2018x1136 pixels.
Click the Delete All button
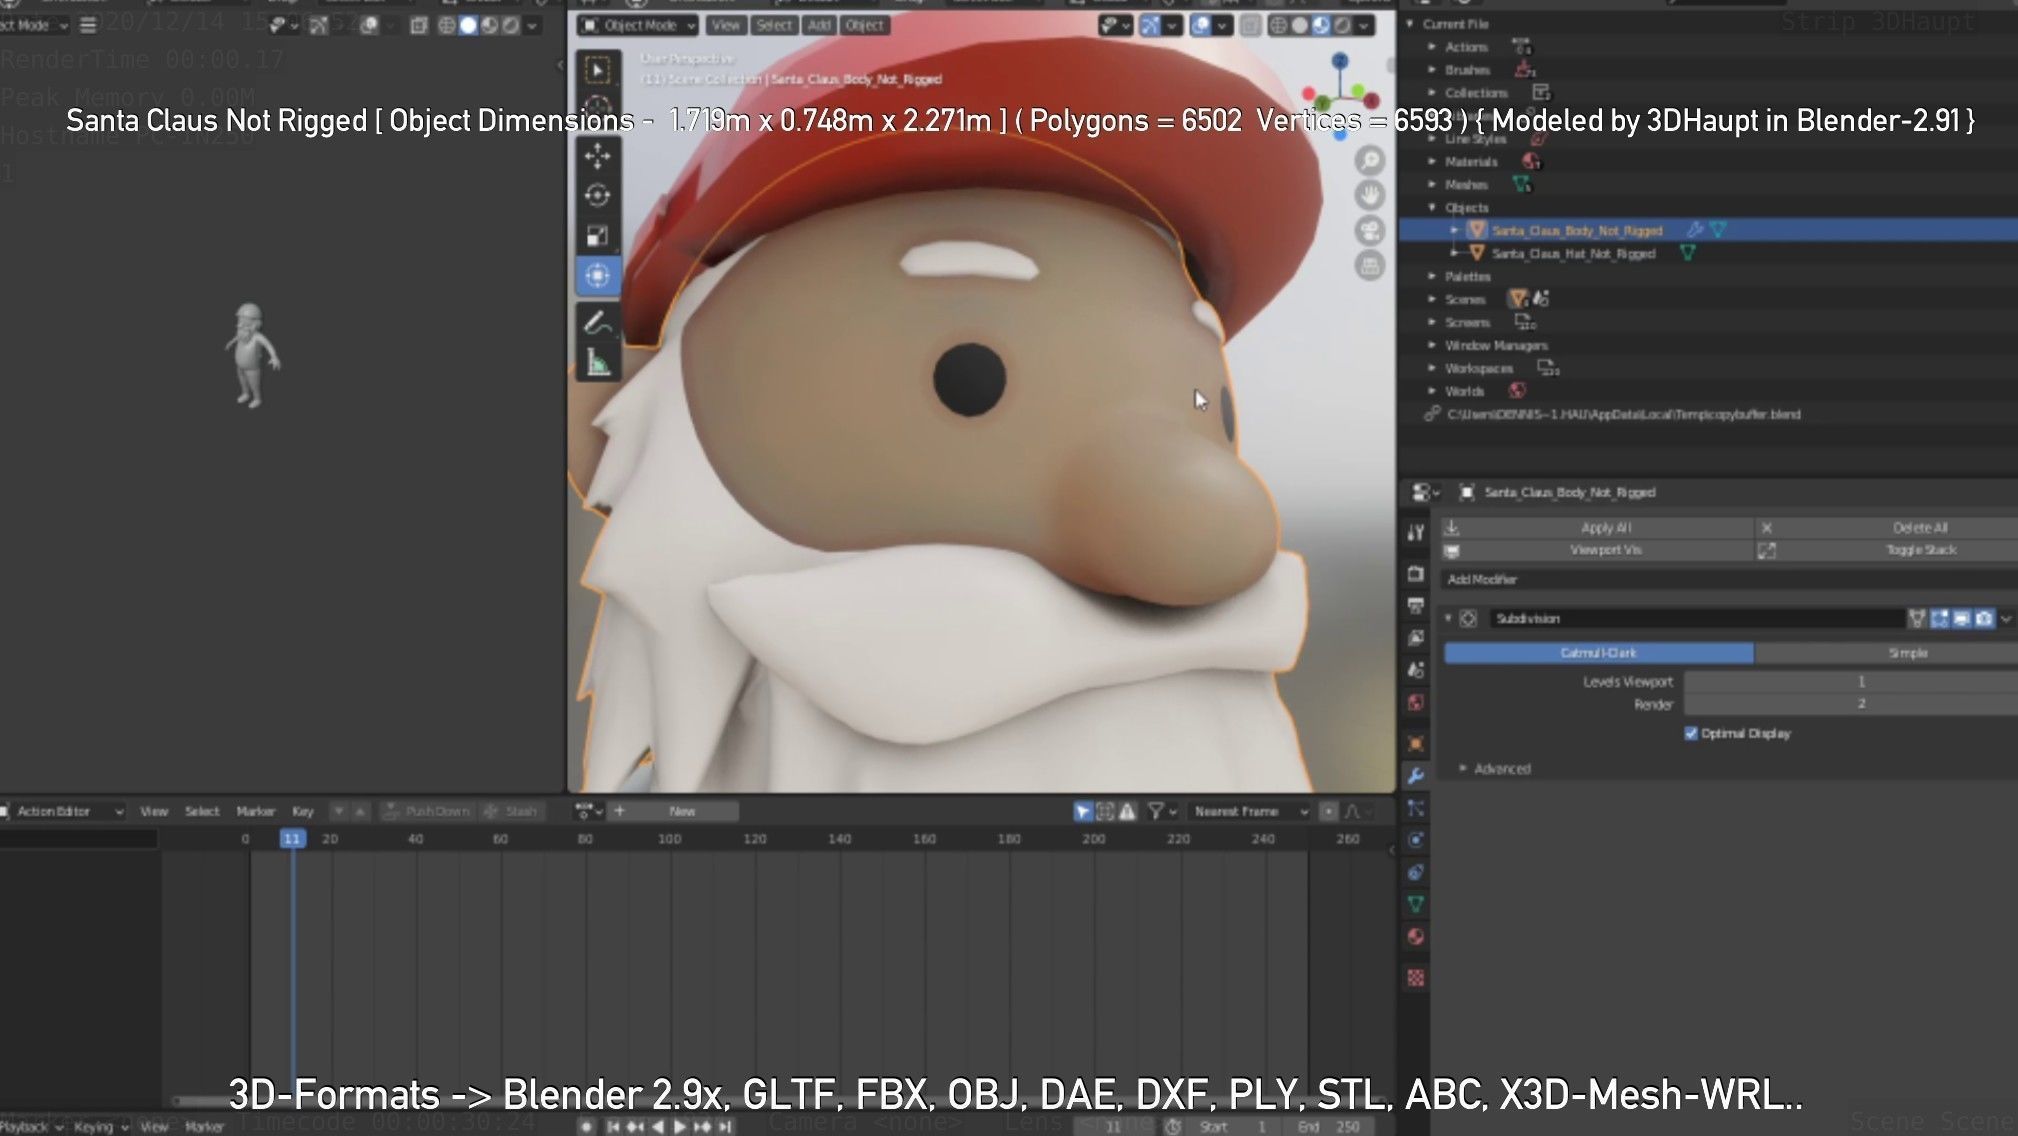pyautogui.click(x=1887, y=527)
